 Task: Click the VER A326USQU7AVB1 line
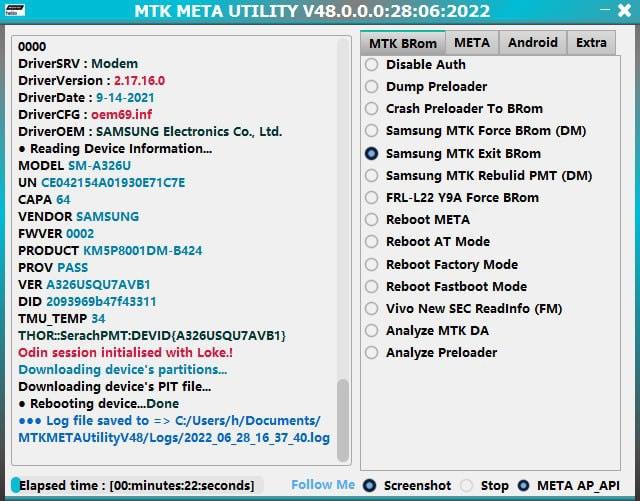pyautogui.click(x=84, y=285)
